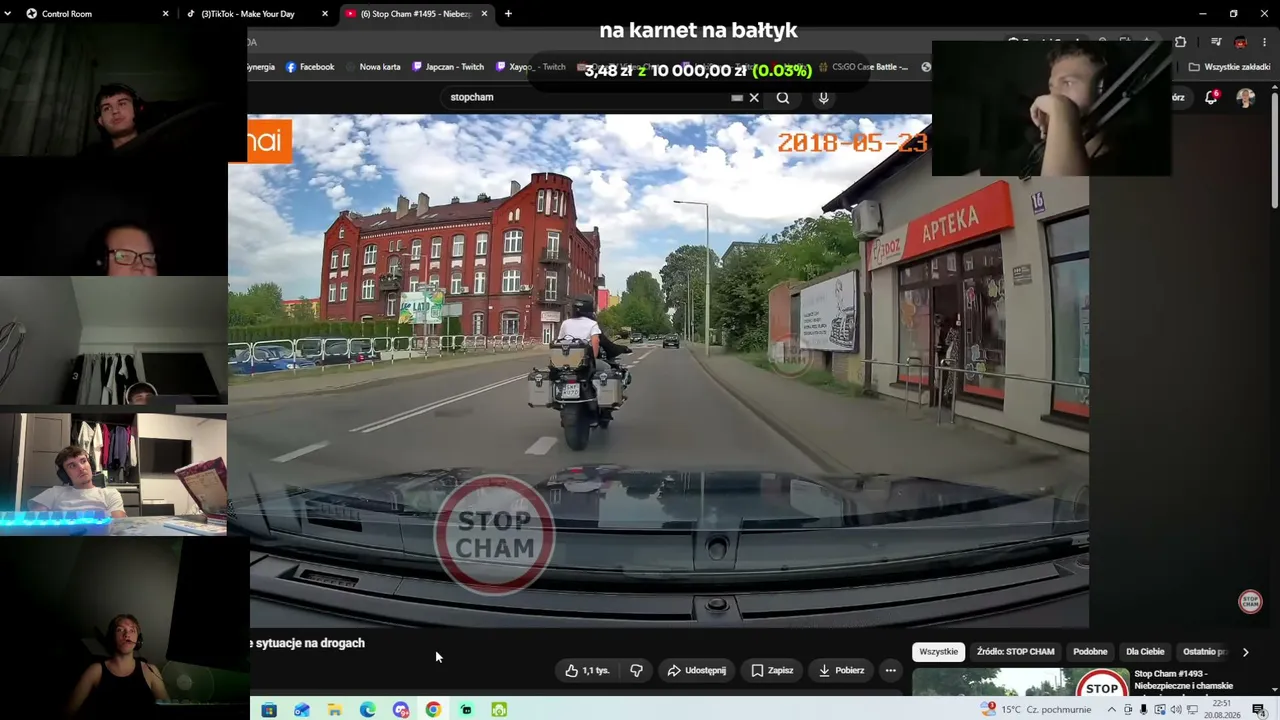Click the Stop Cham channel watermark in player
1280x720 pixels.
click(1250, 601)
